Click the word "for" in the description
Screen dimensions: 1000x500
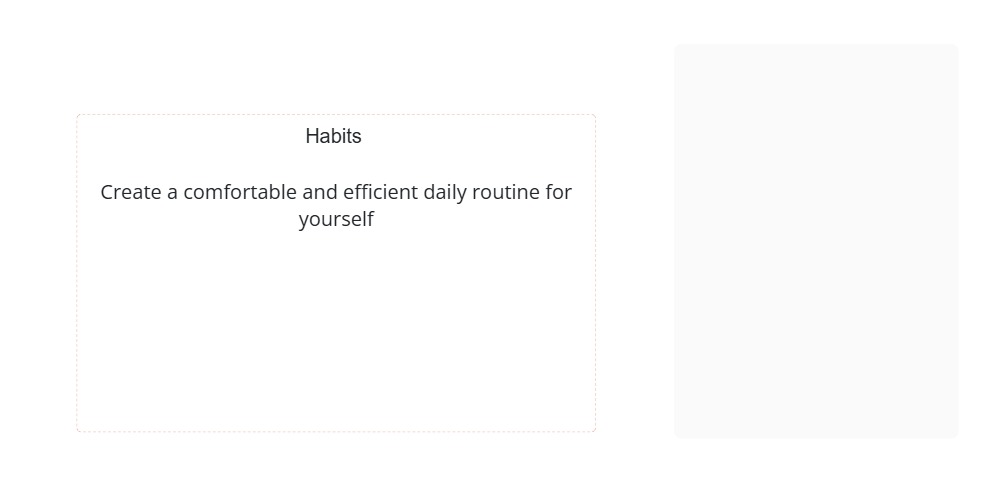tap(559, 192)
